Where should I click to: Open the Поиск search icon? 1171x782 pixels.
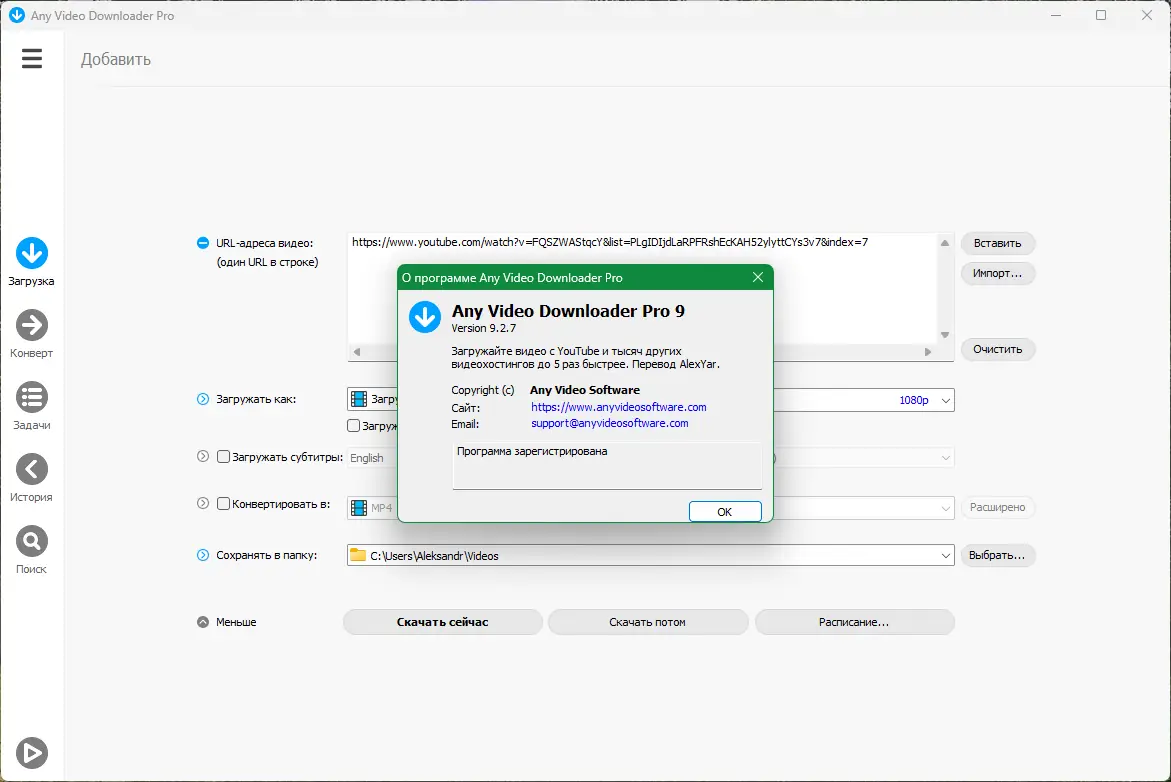[x=31, y=541]
